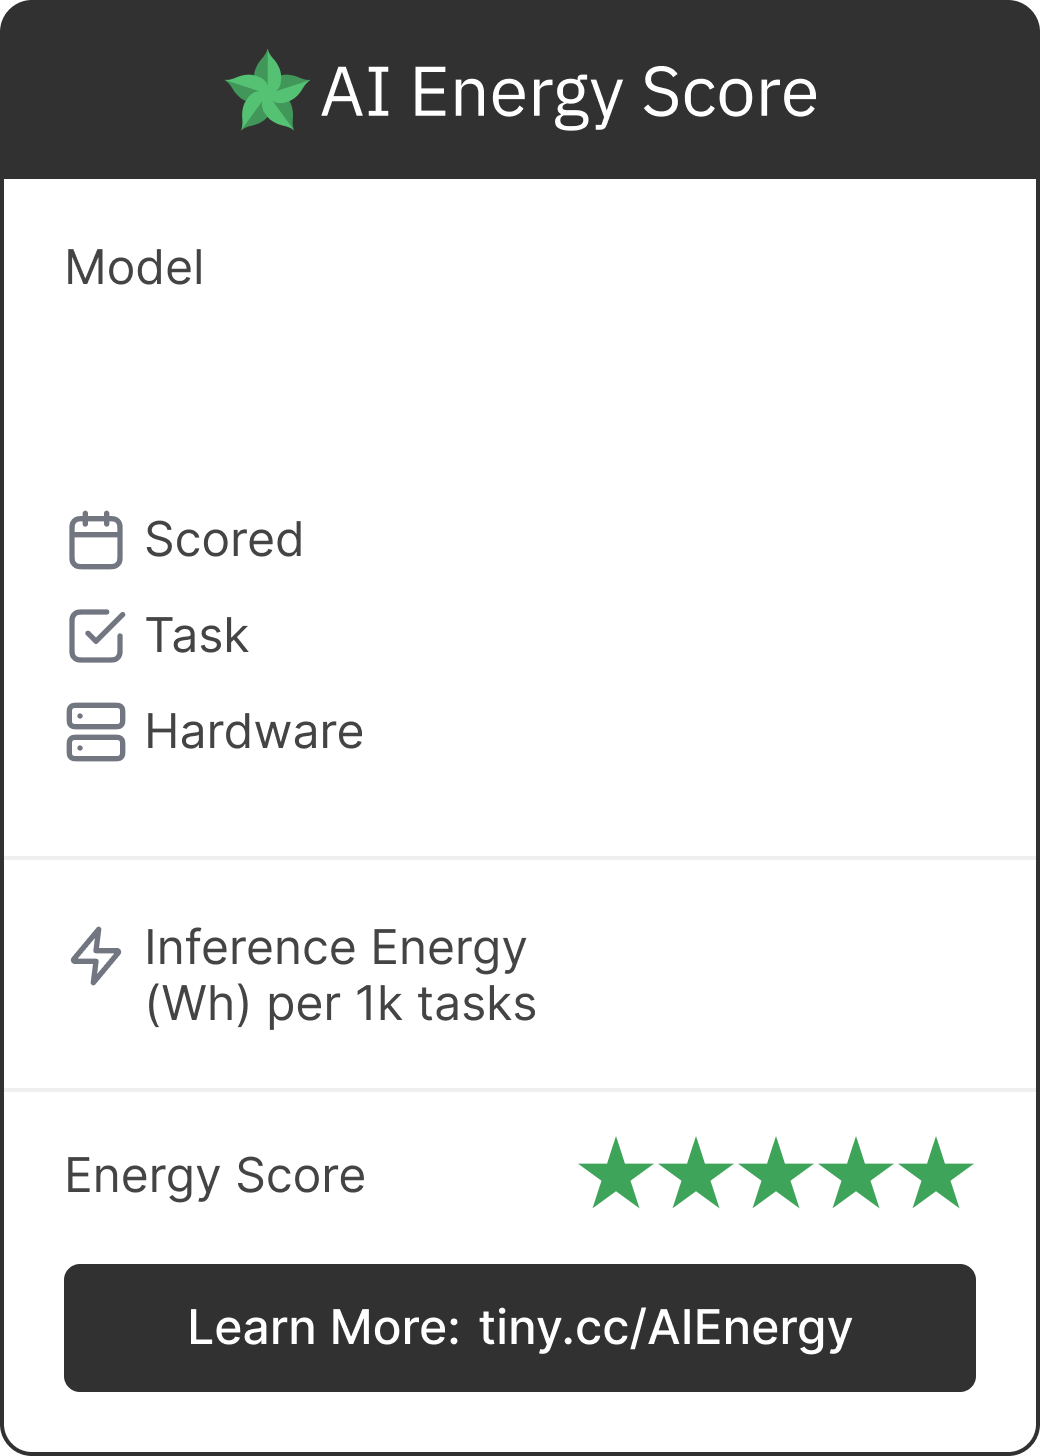Select the last green rating star
Viewport: 1040px width, 1456px height.
click(936, 1174)
